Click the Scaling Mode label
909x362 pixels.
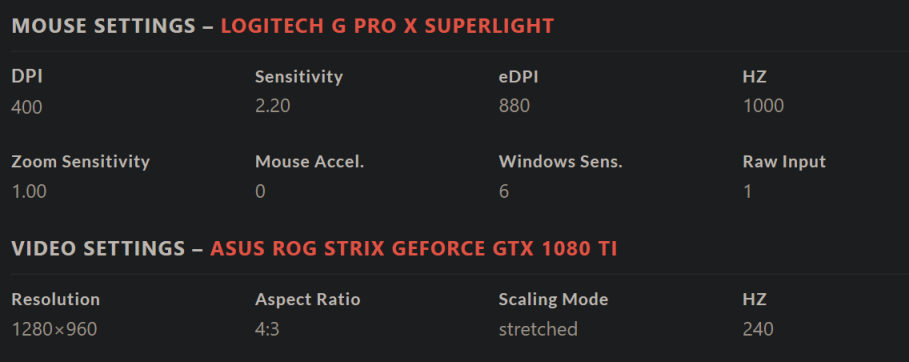click(x=554, y=299)
